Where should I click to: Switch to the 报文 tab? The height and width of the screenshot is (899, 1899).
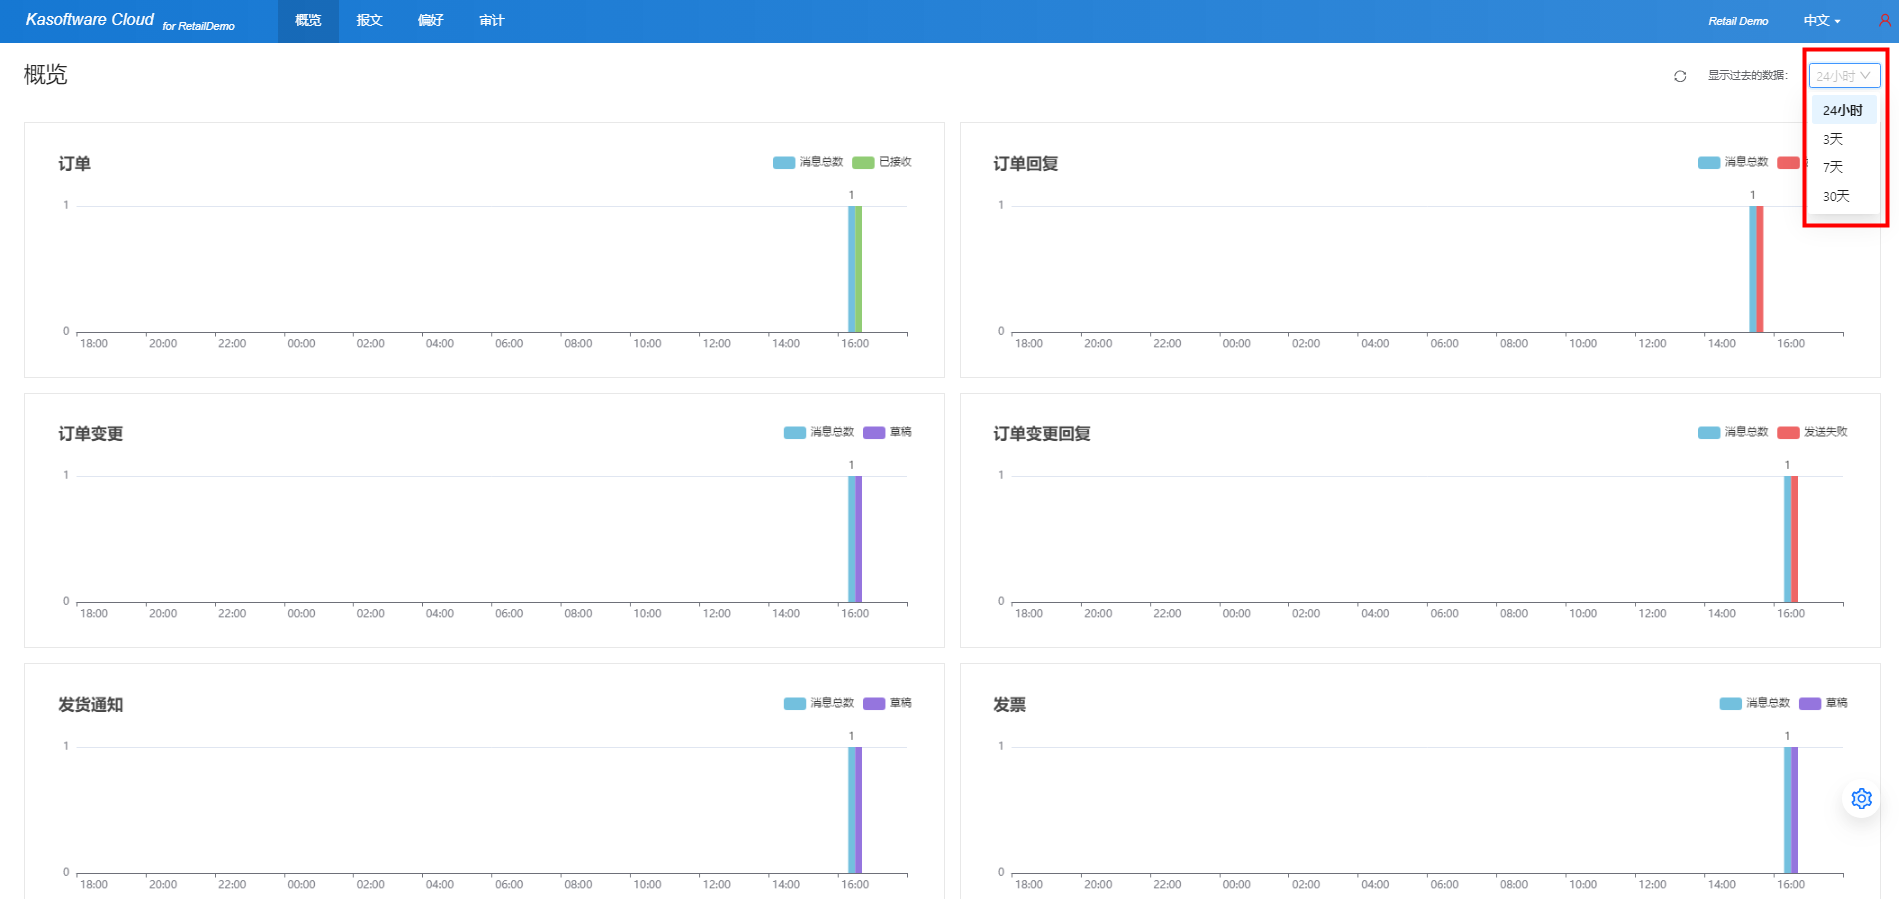(x=369, y=21)
